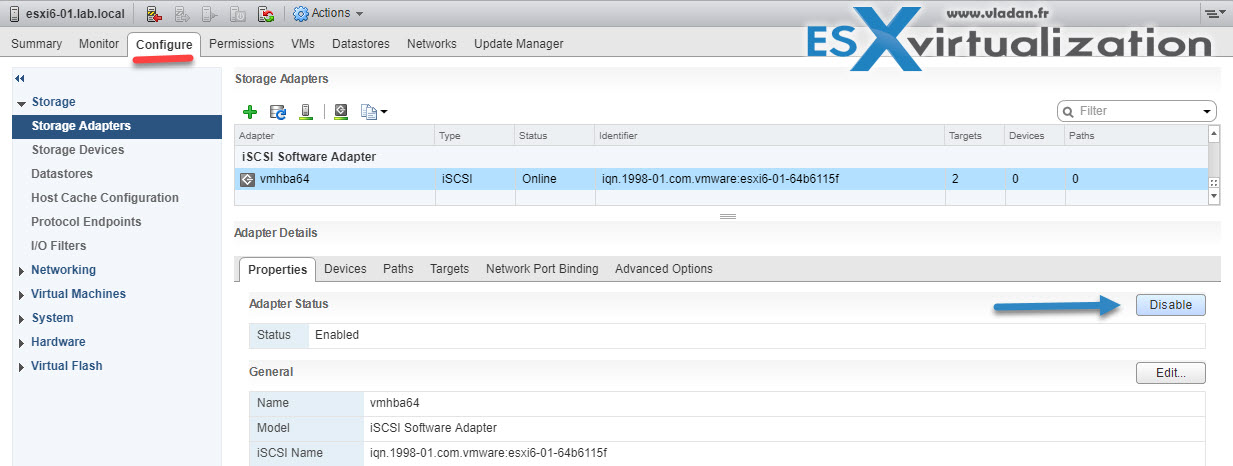Click the Rescan adapter icon
This screenshot has height=466, width=1233.
(x=341, y=112)
